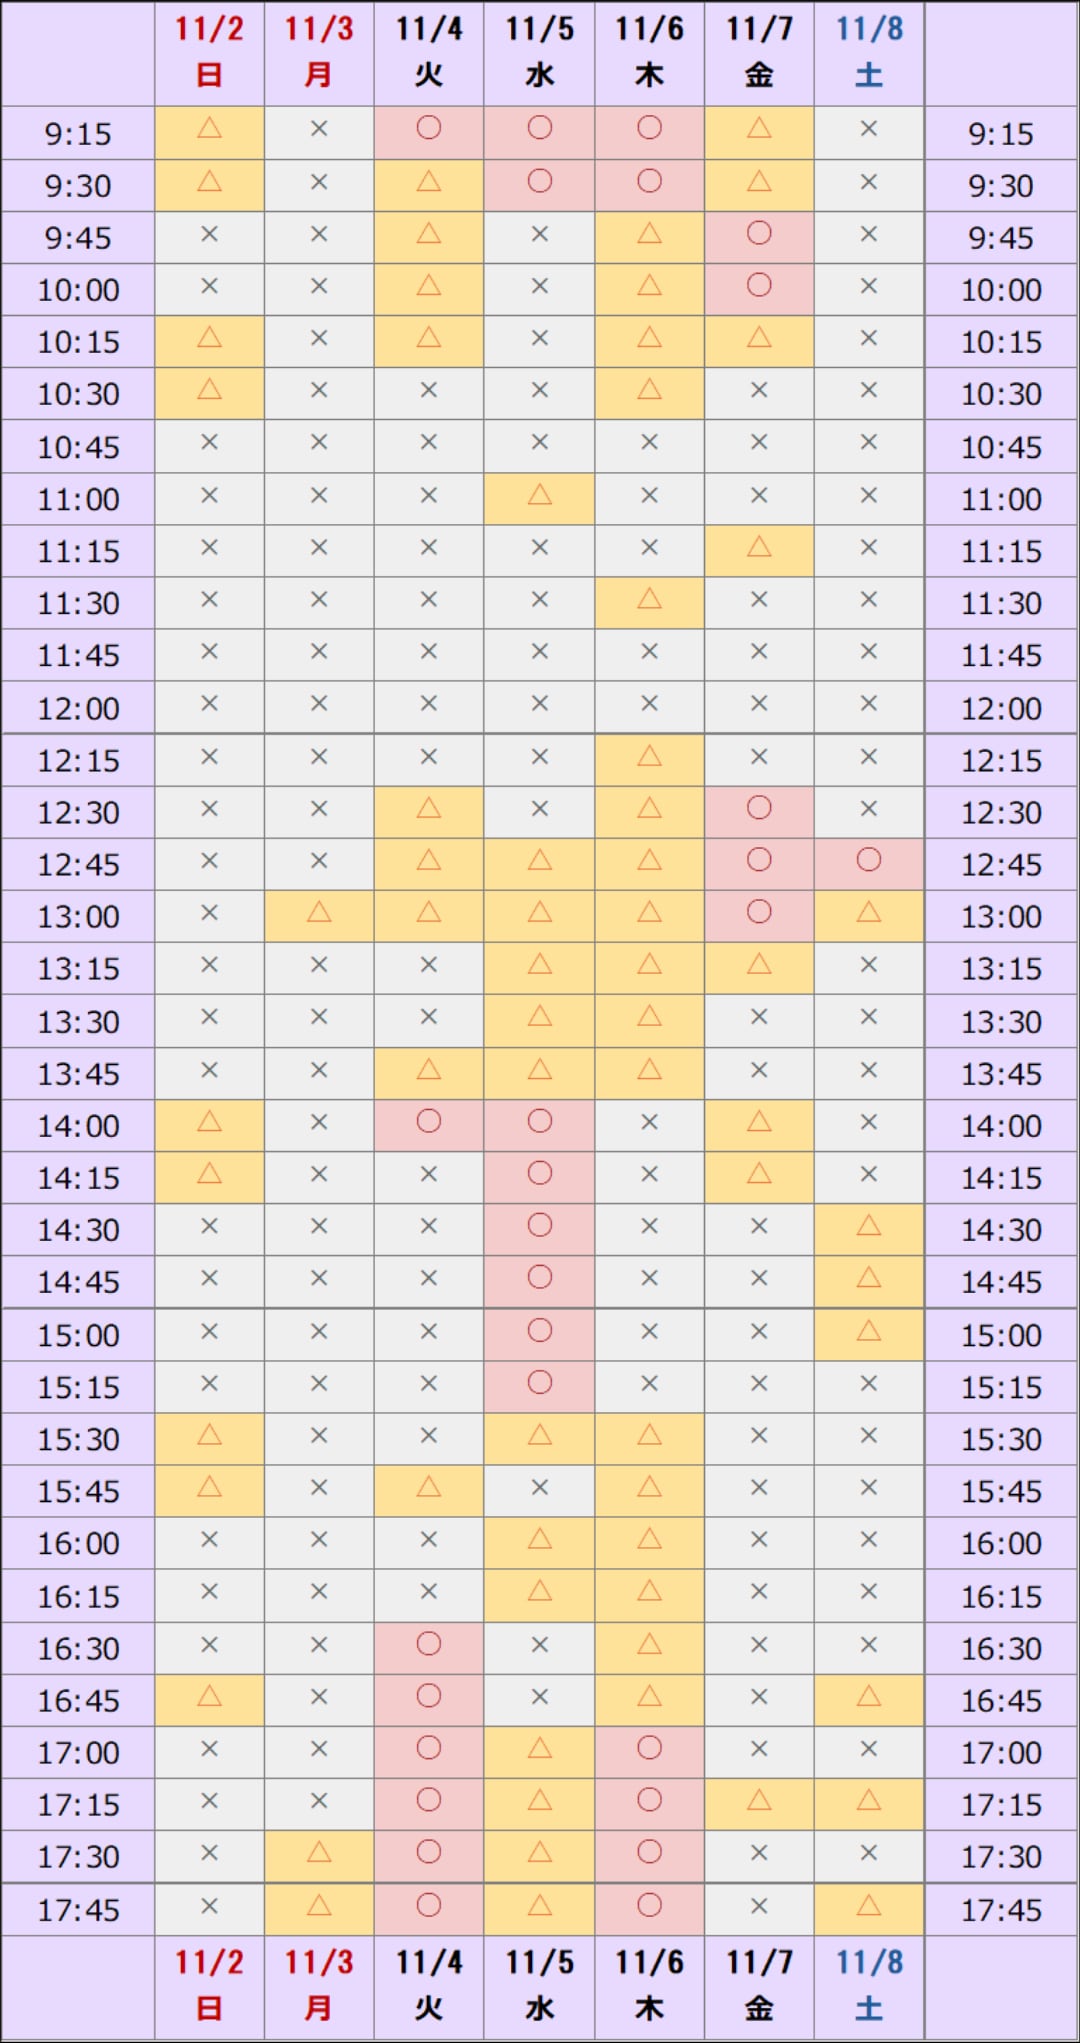Click the circle for 11/7 at 9:45
Image resolution: width=1080 pixels, height=2043 pixels.
click(759, 234)
